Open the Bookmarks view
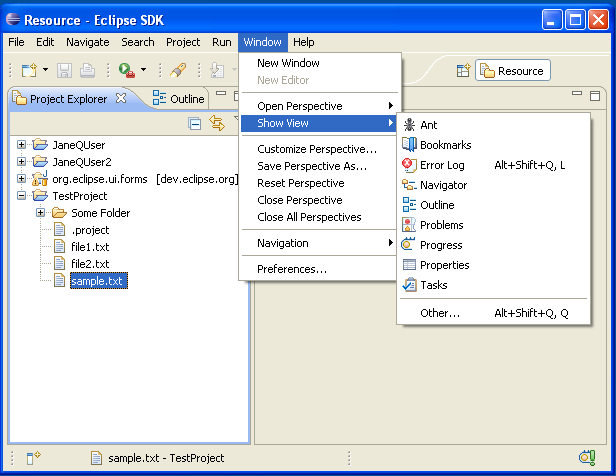Viewport: 616px width, 476px height. [x=445, y=145]
